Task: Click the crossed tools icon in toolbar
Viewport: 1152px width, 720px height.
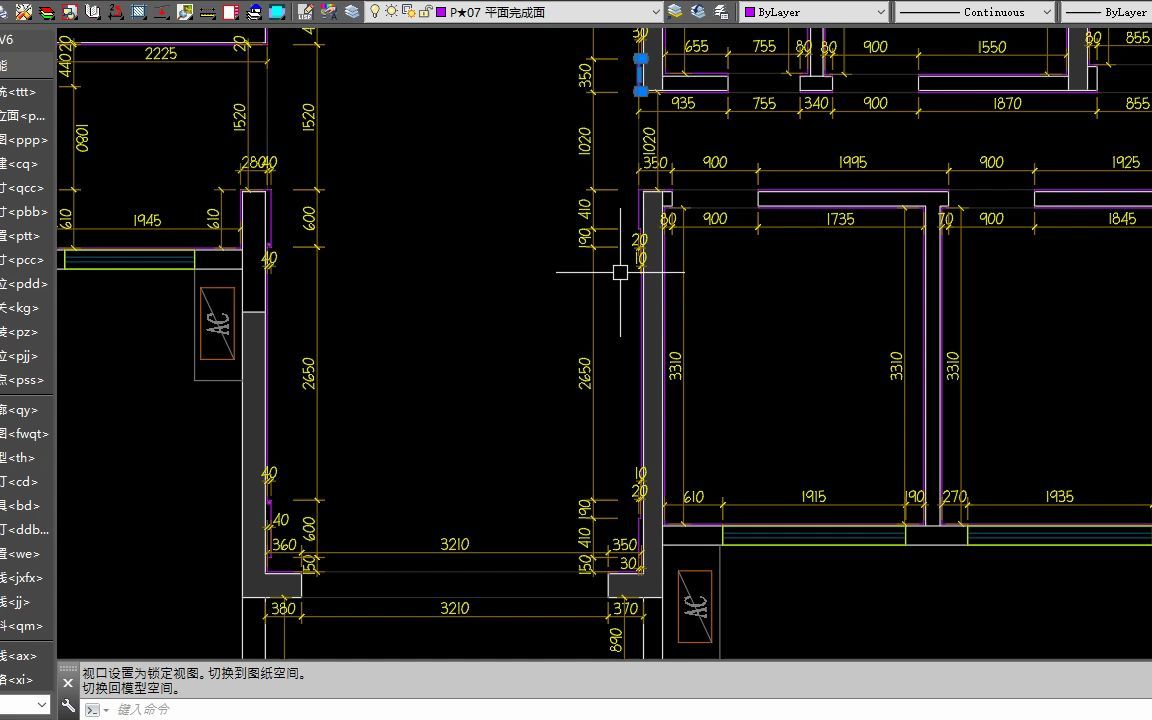Action: tap(24, 12)
